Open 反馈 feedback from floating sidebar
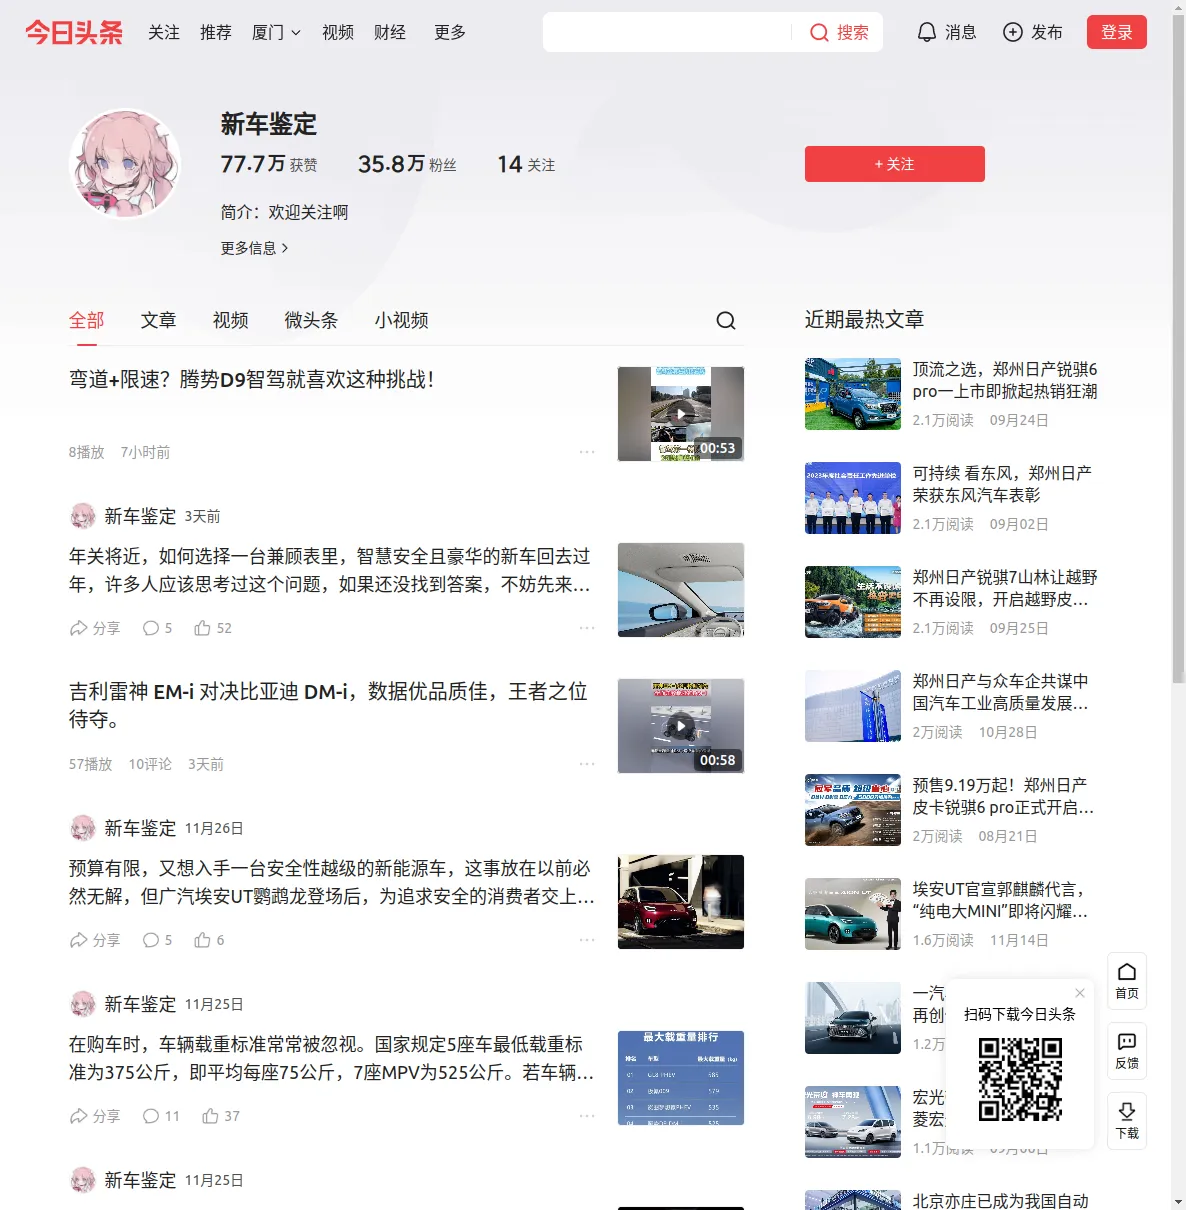Viewport: 1186px width, 1210px height. (1127, 1051)
